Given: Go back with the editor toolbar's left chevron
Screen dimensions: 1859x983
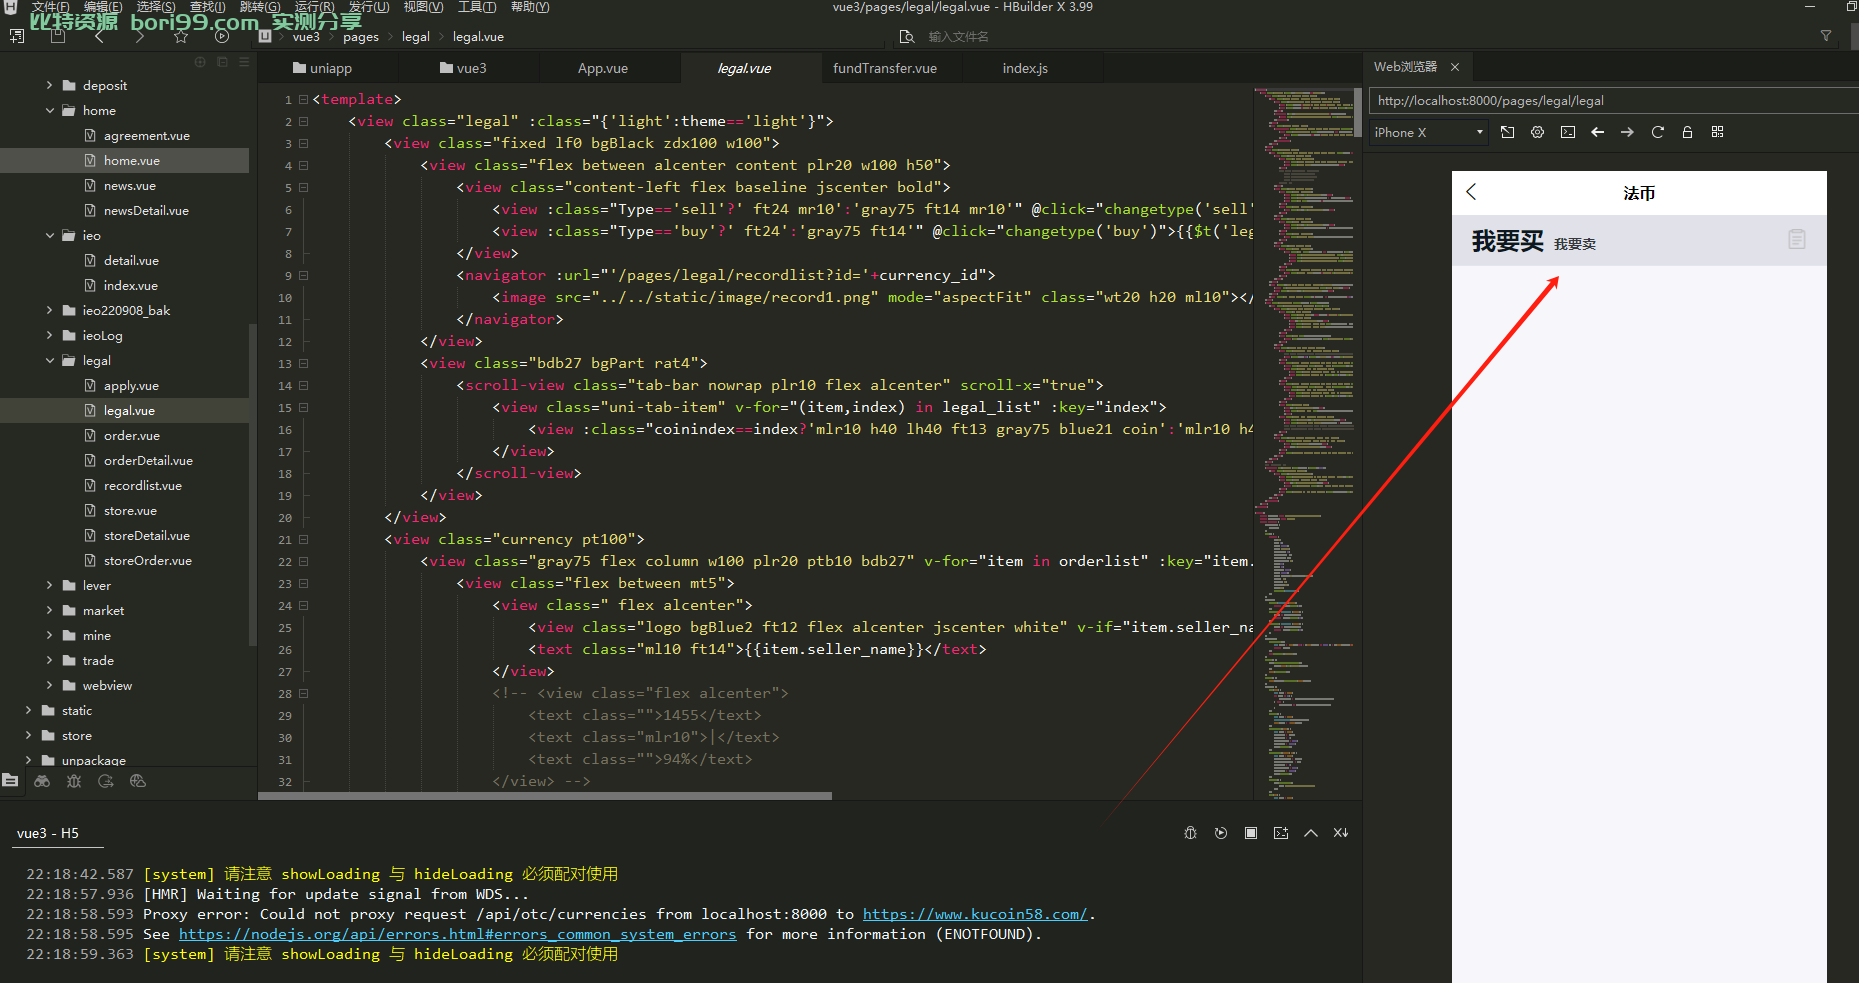Looking at the screenshot, I should point(99,37).
